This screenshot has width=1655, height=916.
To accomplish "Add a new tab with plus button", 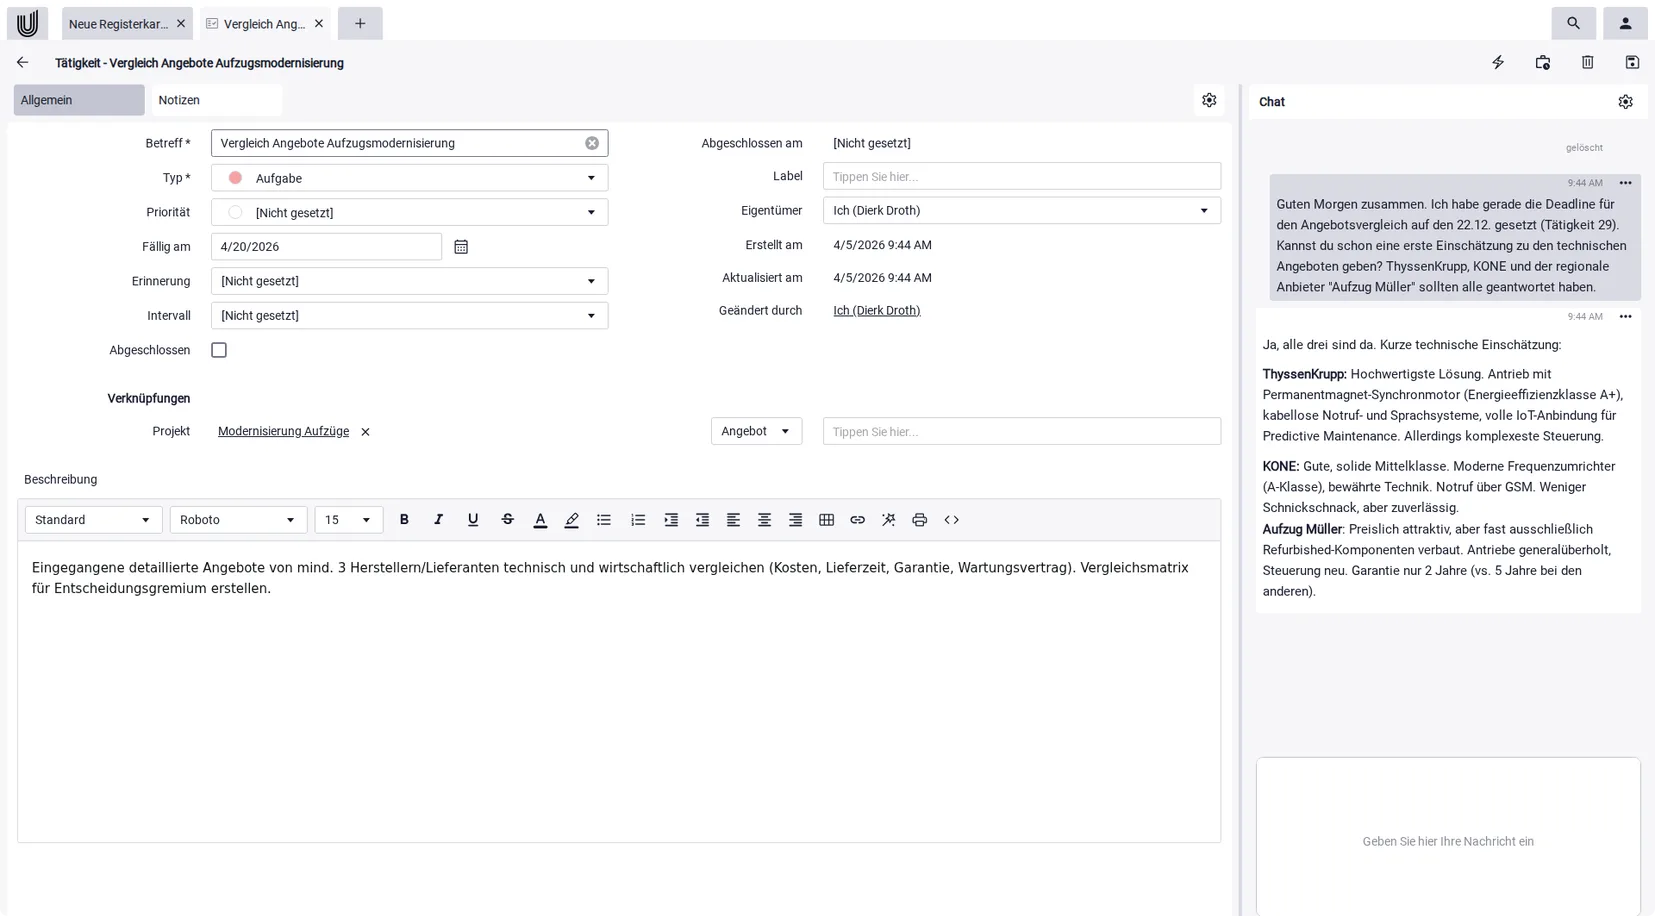I will [360, 23].
